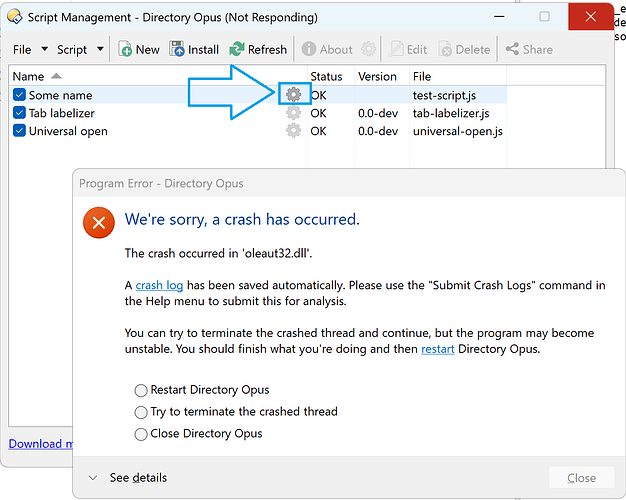Click the New script toolbar button
The image size is (626, 500).
point(139,50)
